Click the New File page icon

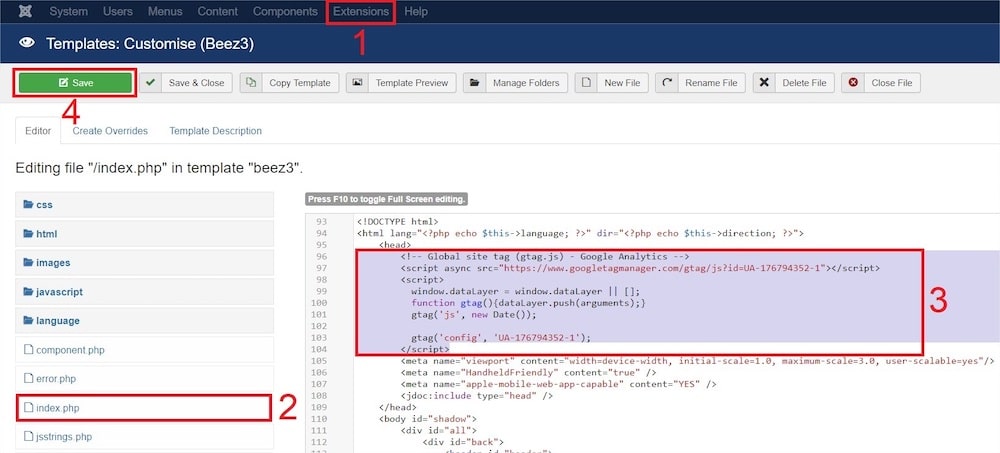click(587, 83)
